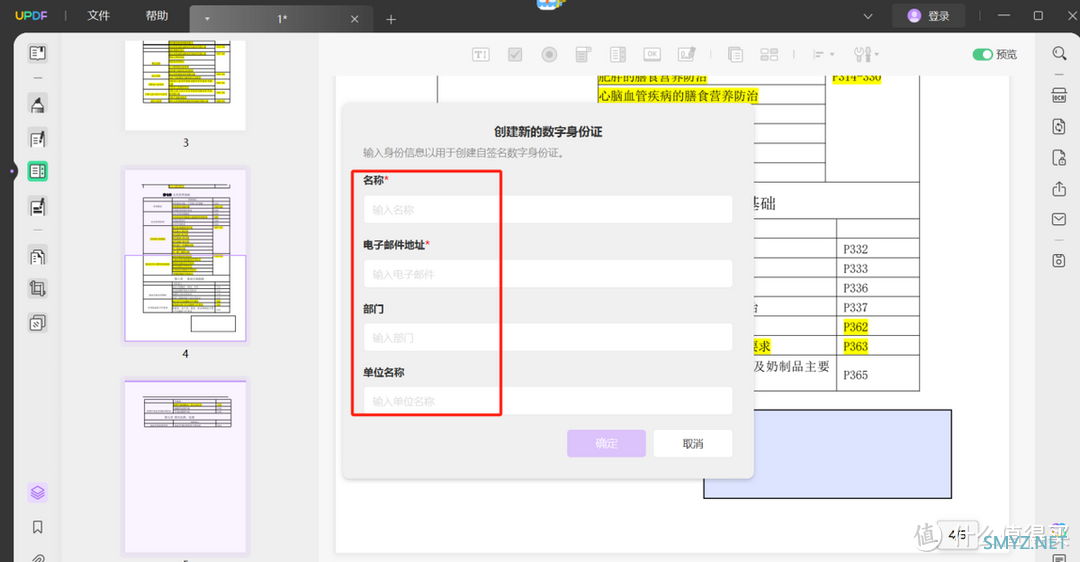Image resolution: width=1080 pixels, height=562 pixels.
Task: Open the Reader mode icon in left sidebar
Action: [x=37, y=53]
